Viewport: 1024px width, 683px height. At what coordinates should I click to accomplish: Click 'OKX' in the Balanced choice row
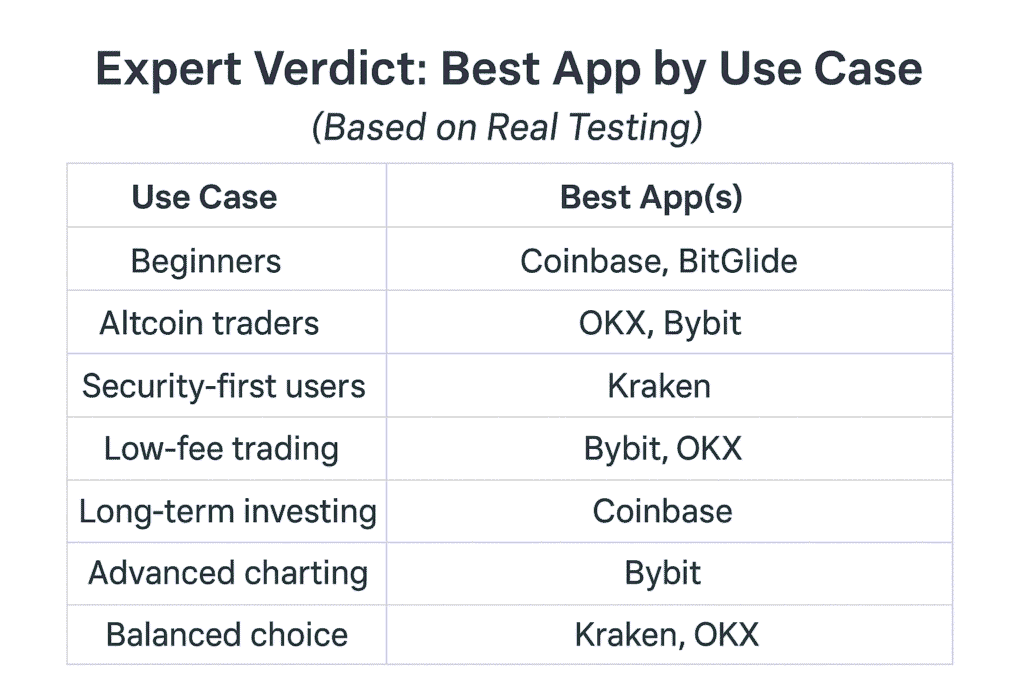721,635
